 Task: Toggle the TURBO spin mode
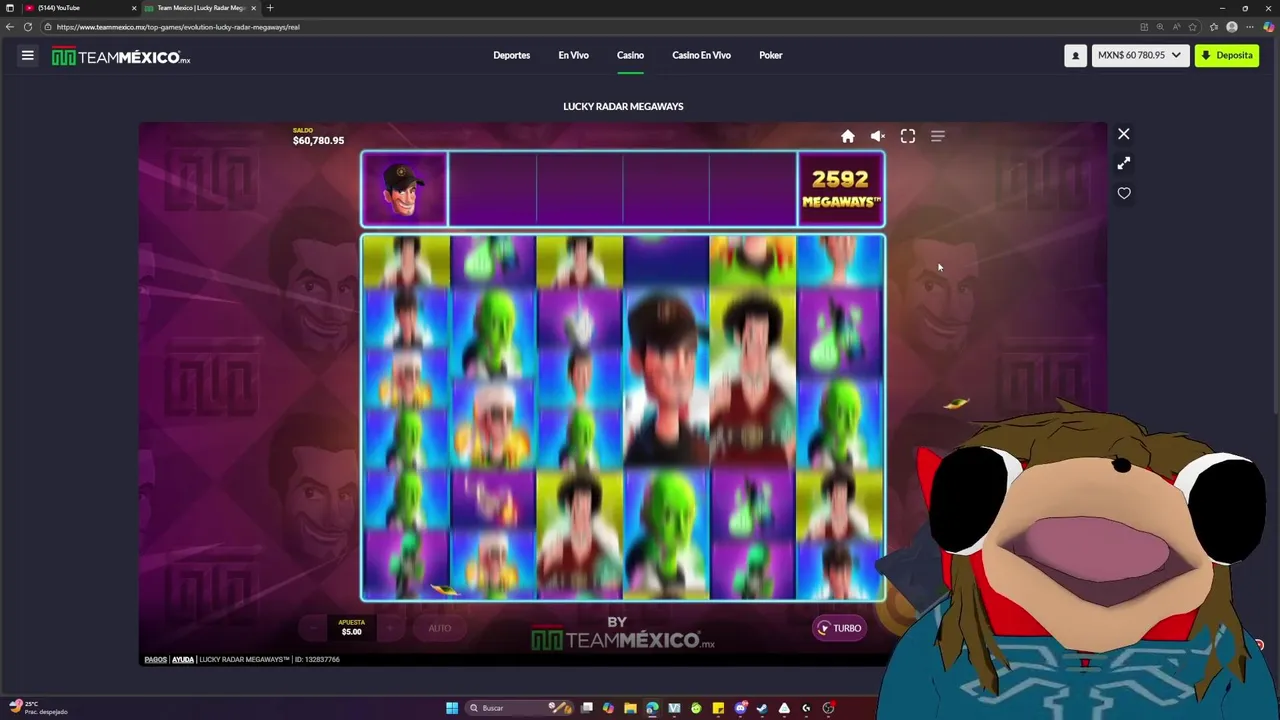click(x=839, y=628)
